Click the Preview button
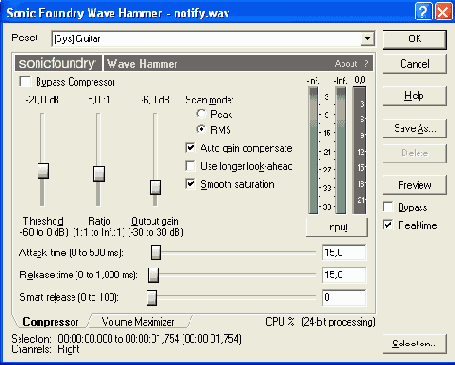This screenshot has height=365, width=455. (x=414, y=185)
